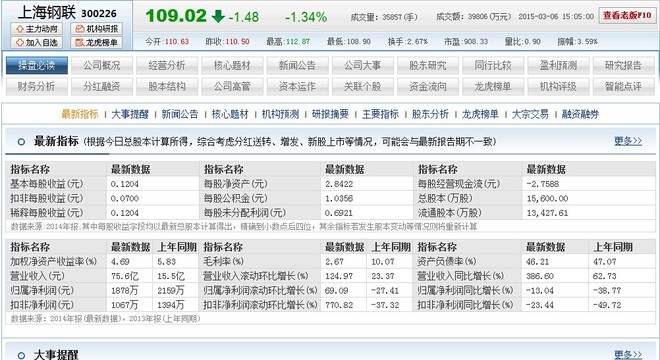The image size is (660, 360).
Task: Open the 机构调研 button
Action: pos(97,29)
